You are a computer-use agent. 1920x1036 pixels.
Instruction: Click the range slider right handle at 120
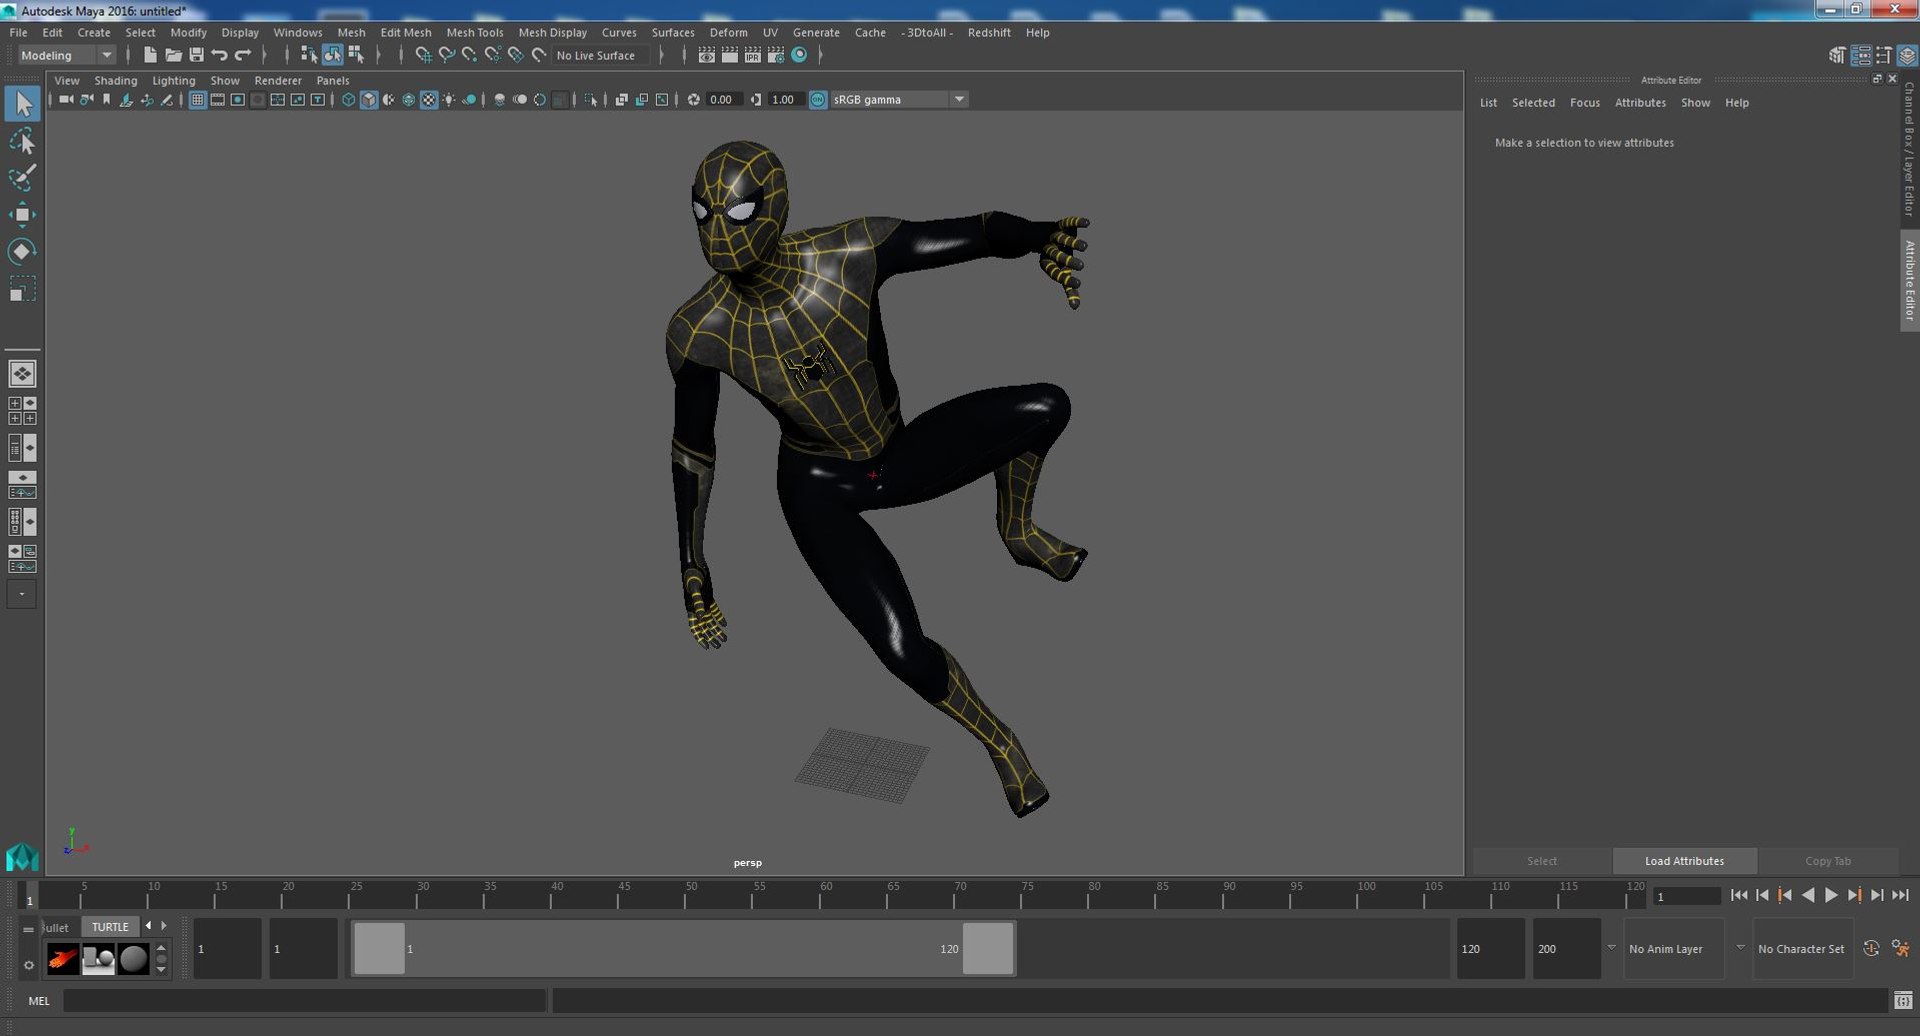(988, 948)
